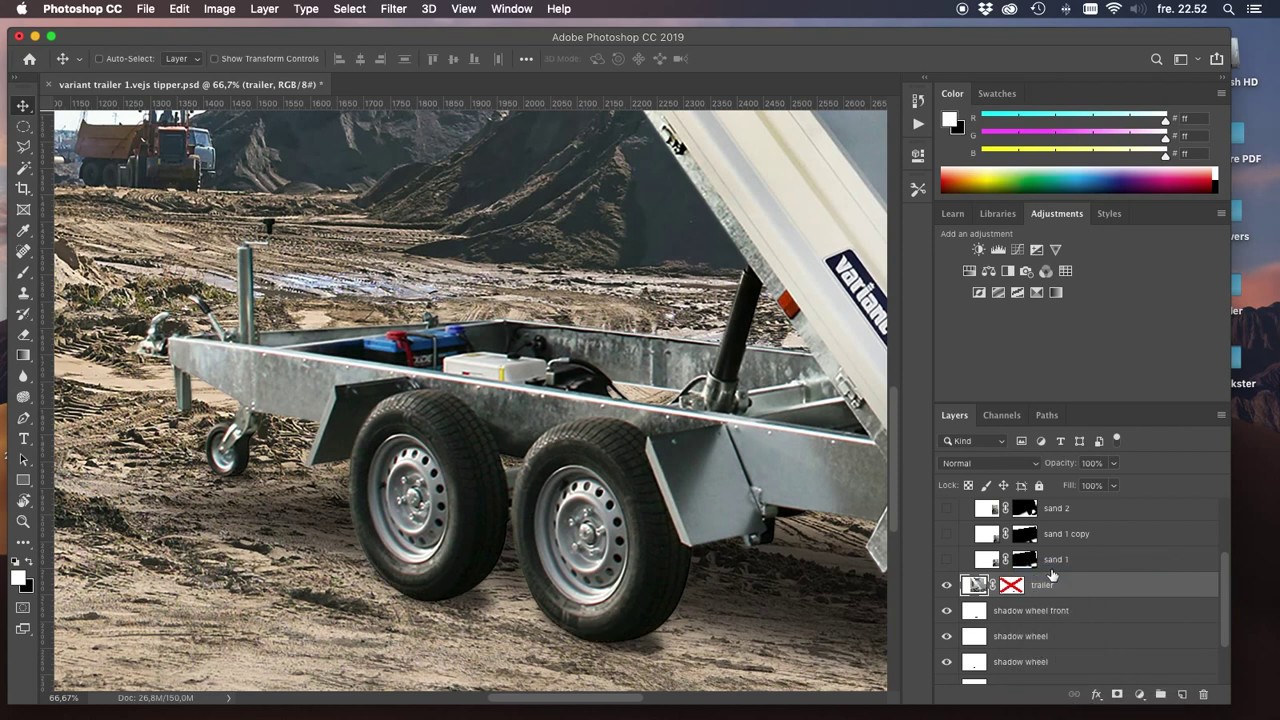Select the Gradient tool
The height and width of the screenshot is (720, 1280).
pyautogui.click(x=23, y=355)
